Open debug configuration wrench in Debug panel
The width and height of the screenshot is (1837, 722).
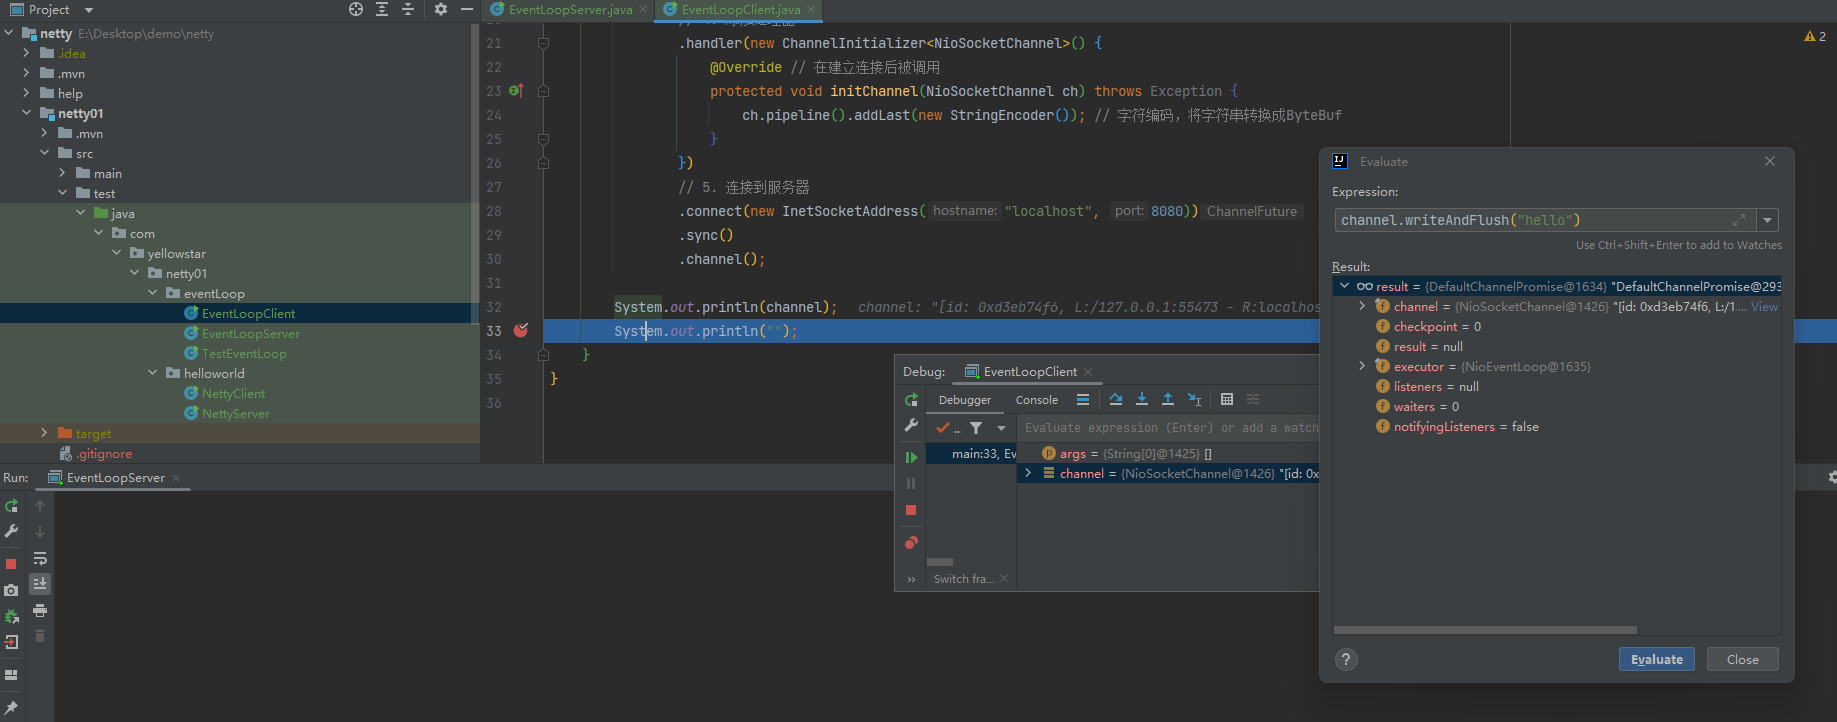[911, 426]
